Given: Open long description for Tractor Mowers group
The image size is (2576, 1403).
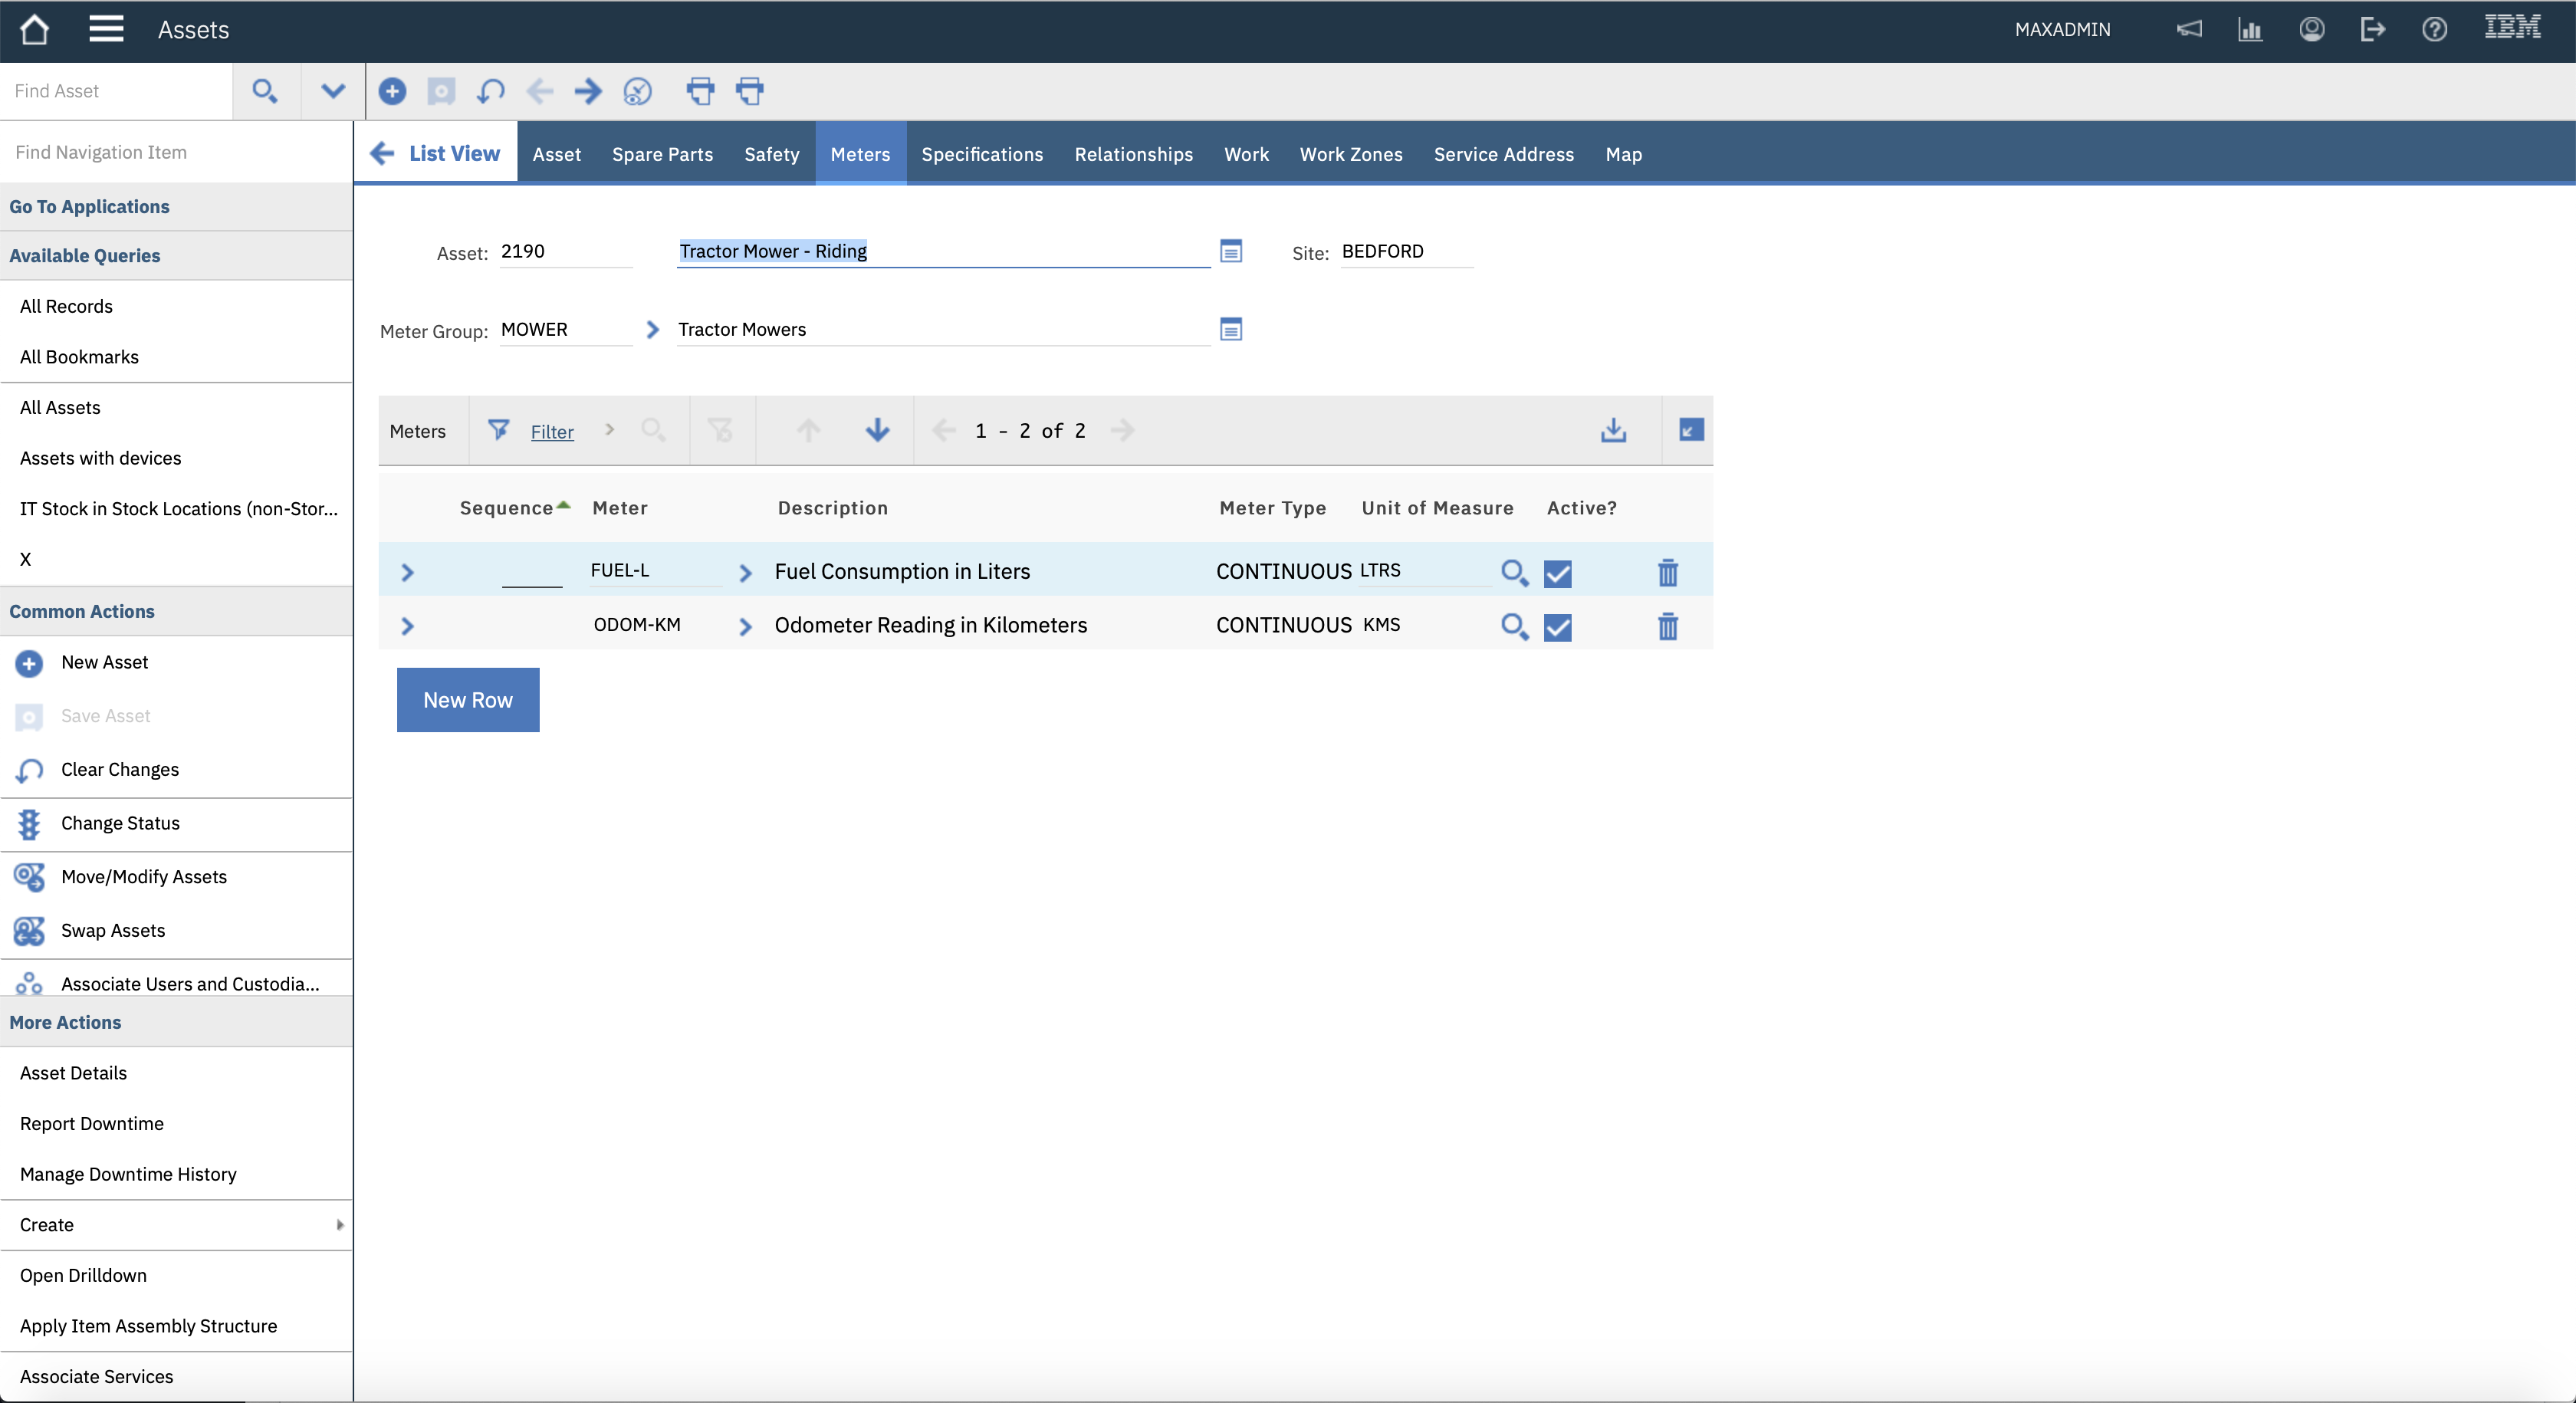Looking at the screenshot, I should pyautogui.click(x=1231, y=329).
